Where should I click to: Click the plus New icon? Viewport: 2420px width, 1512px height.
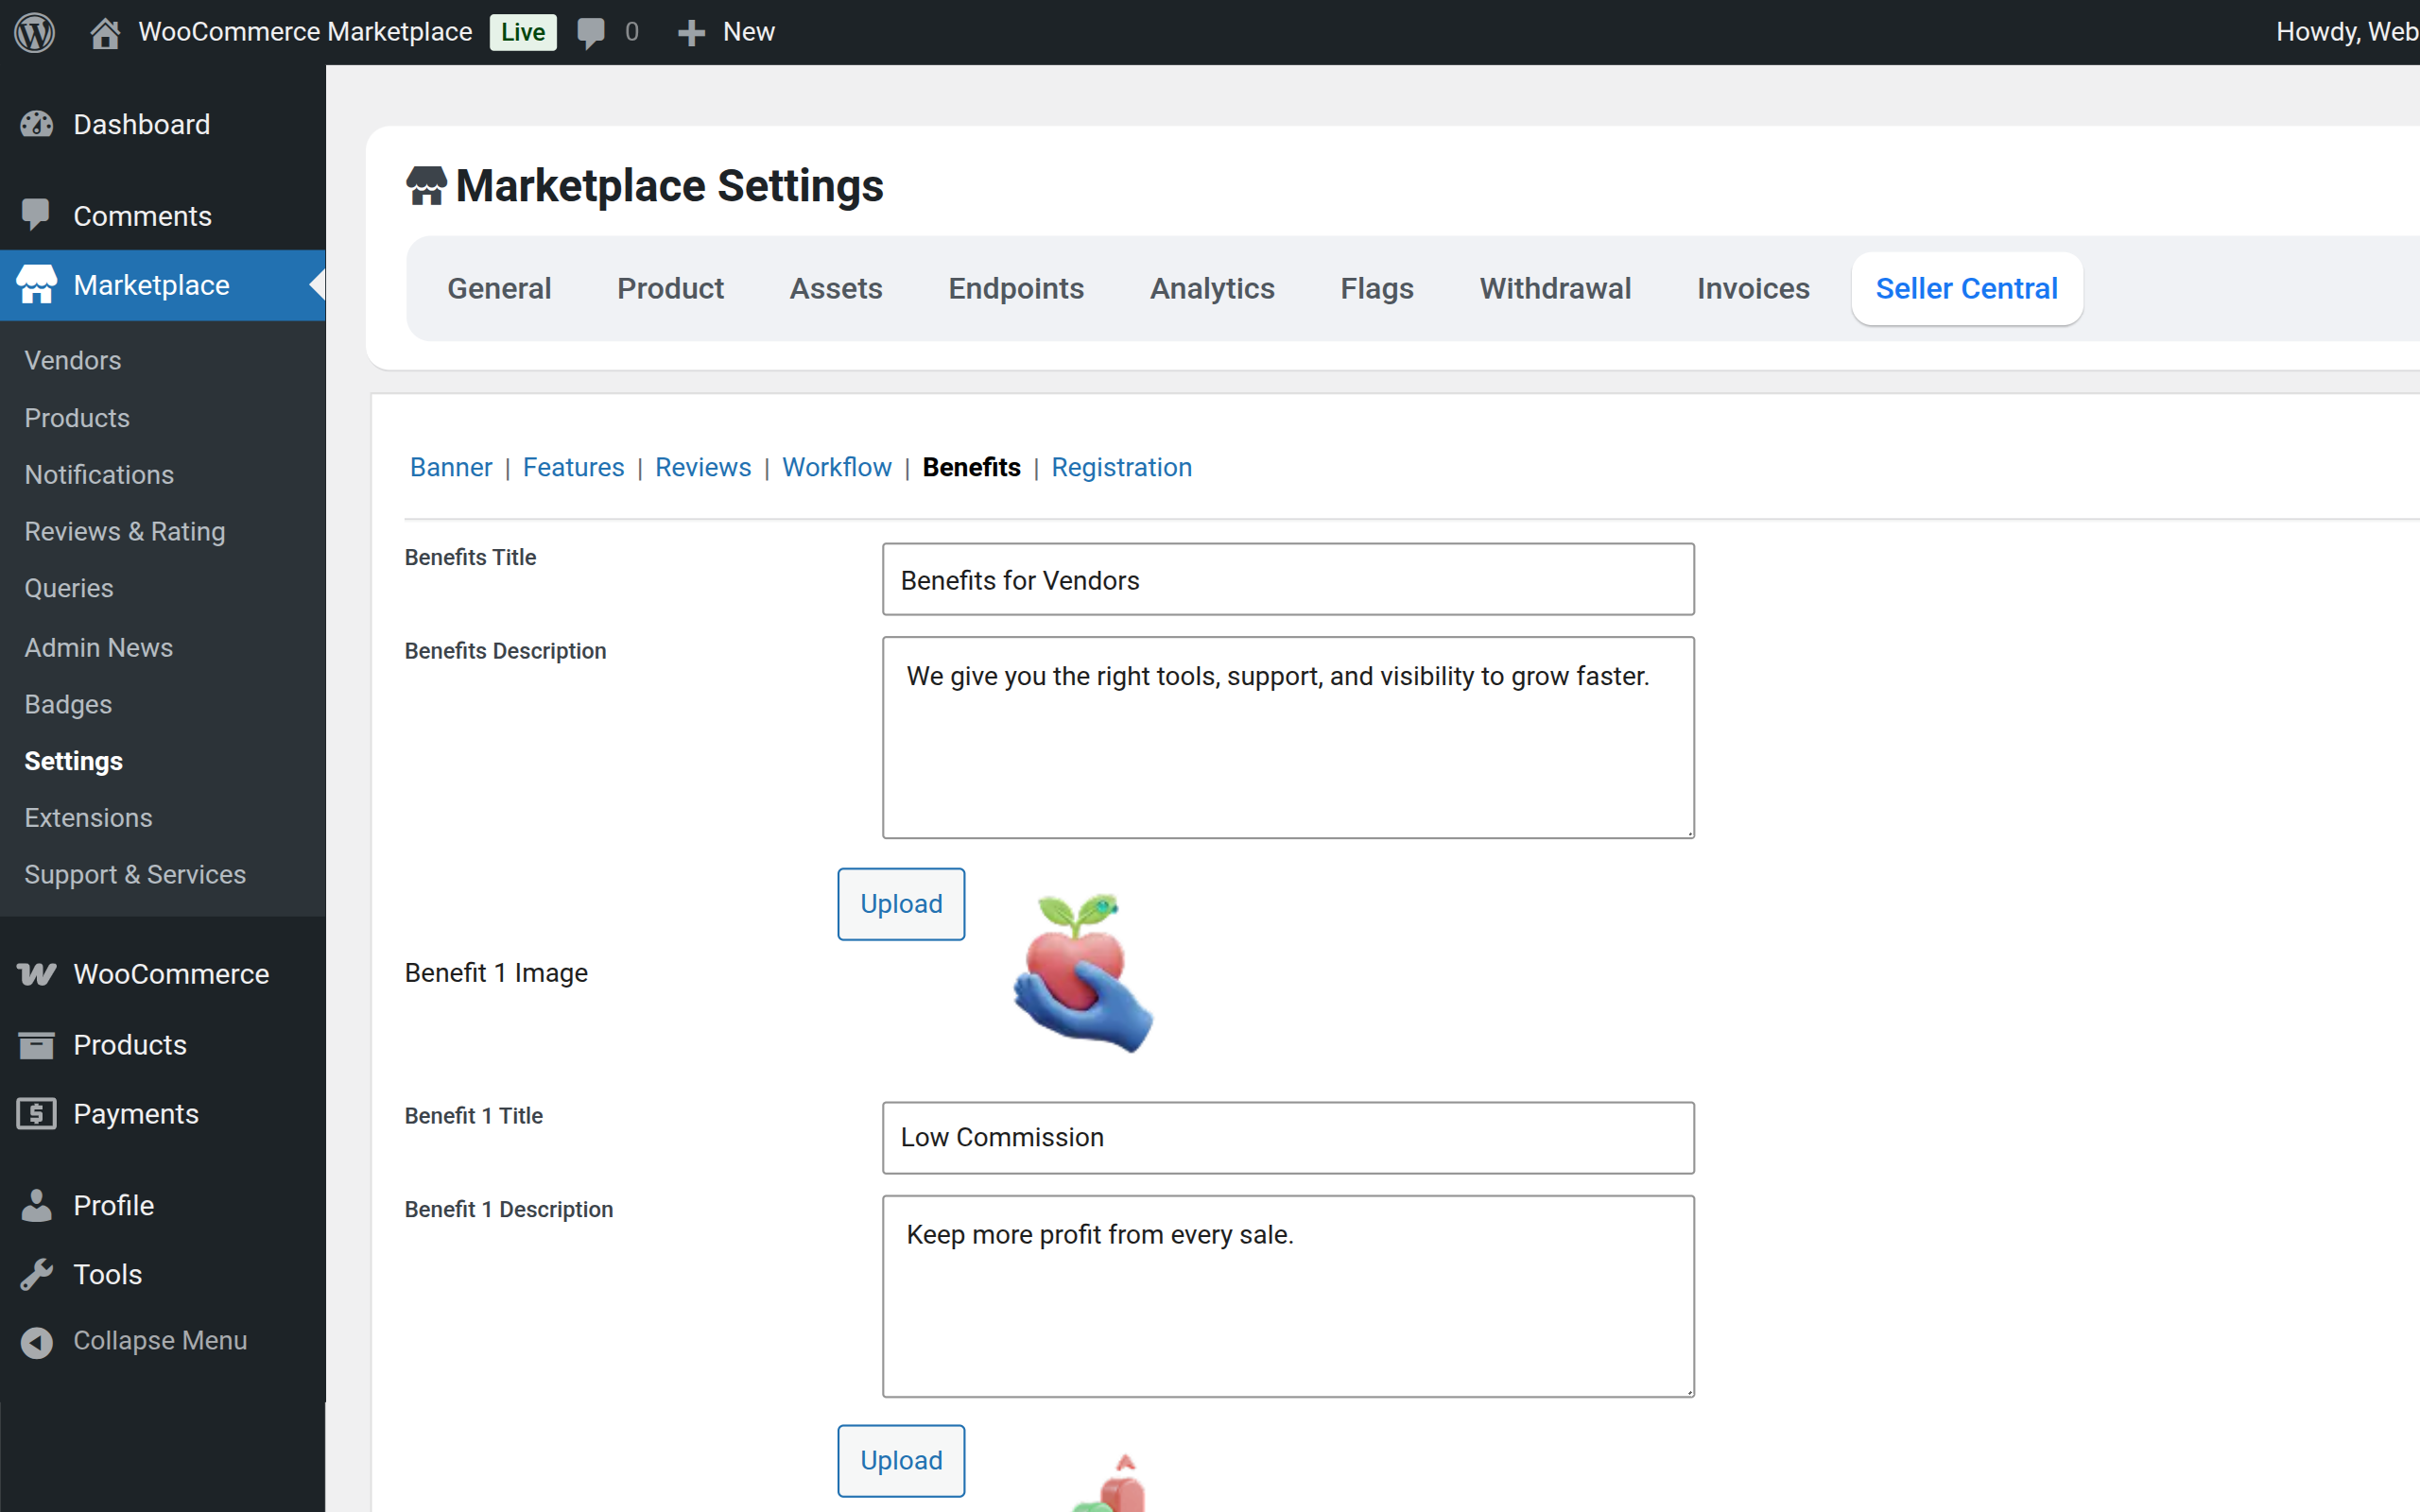pyautogui.click(x=690, y=32)
